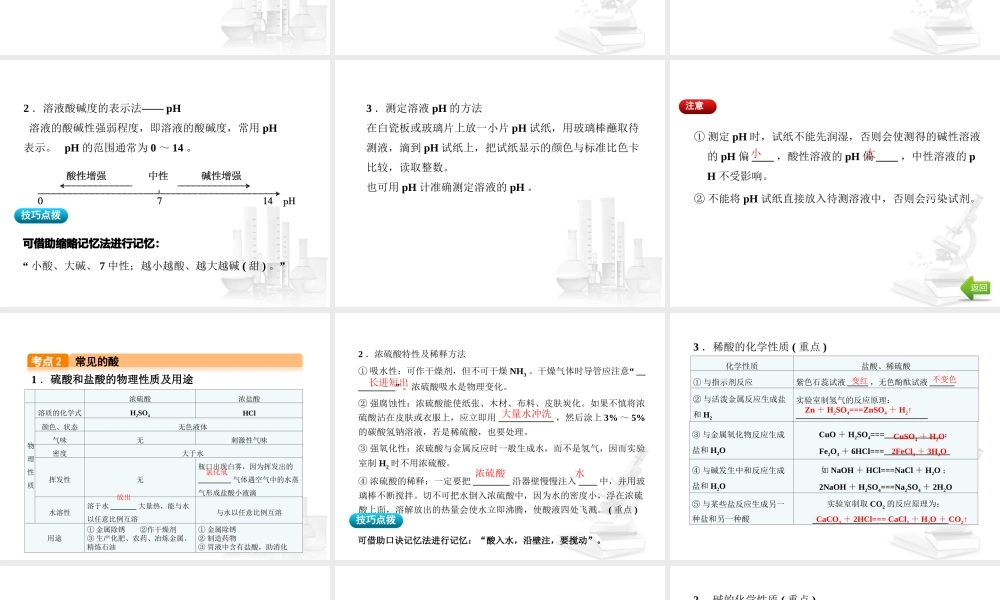Click note ① about 试纸不能先润湿
Image resolution: width=1000 pixels, height=600 pixels.
click(837, 156)
